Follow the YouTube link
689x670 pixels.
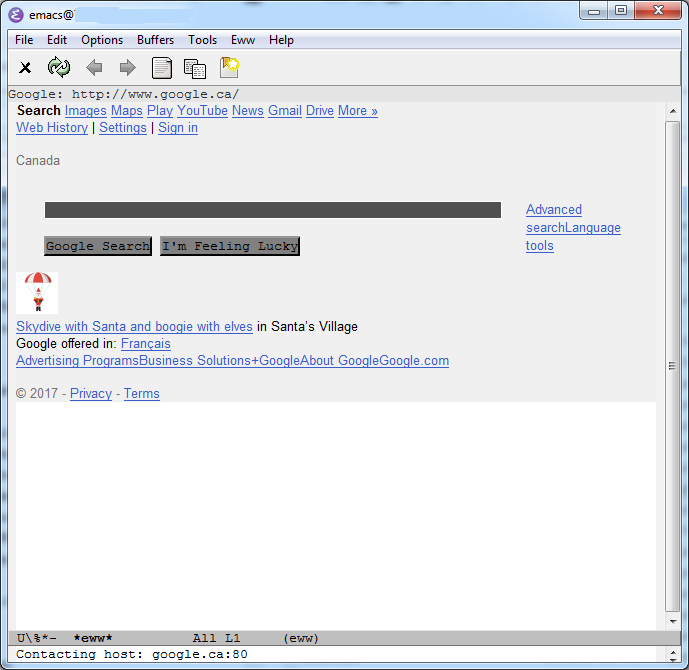pyautogui.click(x=203, y=111)
